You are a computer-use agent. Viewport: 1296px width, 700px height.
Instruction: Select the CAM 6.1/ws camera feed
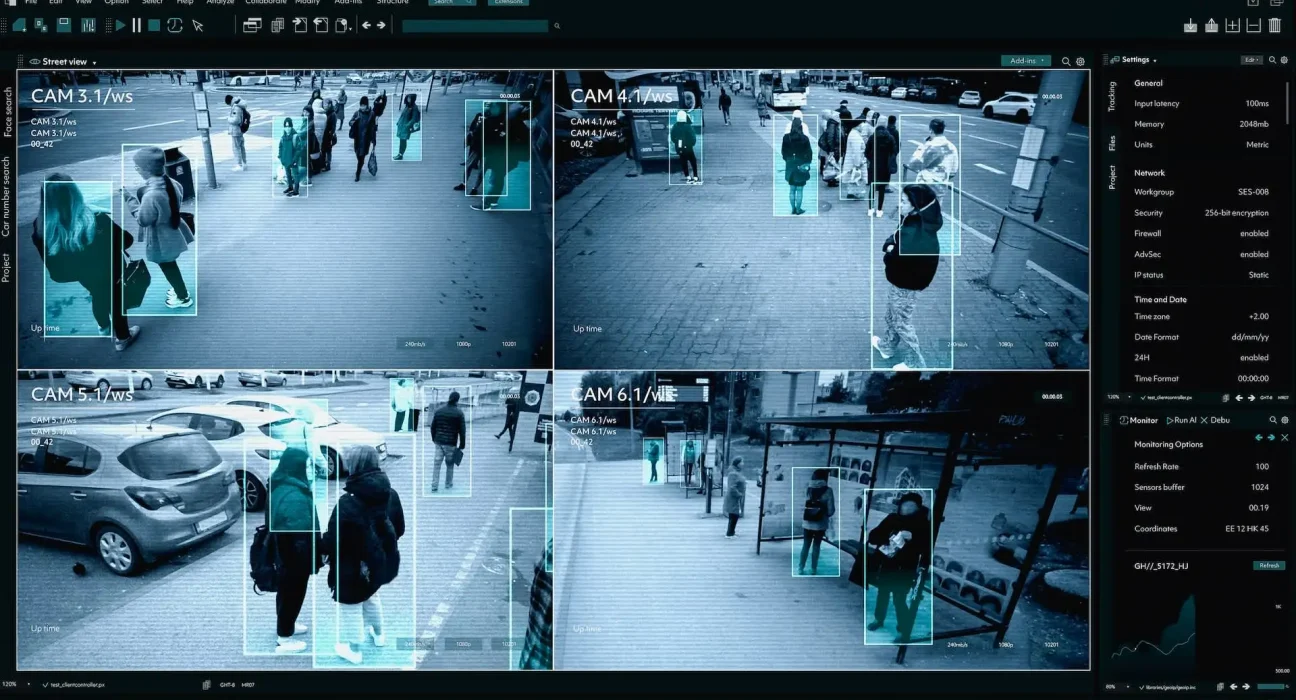click(x=822, y=520)
